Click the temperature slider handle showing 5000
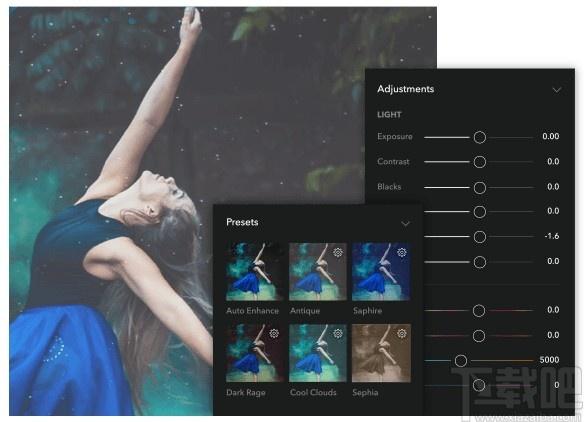The image size is (585, 422). 461,360
